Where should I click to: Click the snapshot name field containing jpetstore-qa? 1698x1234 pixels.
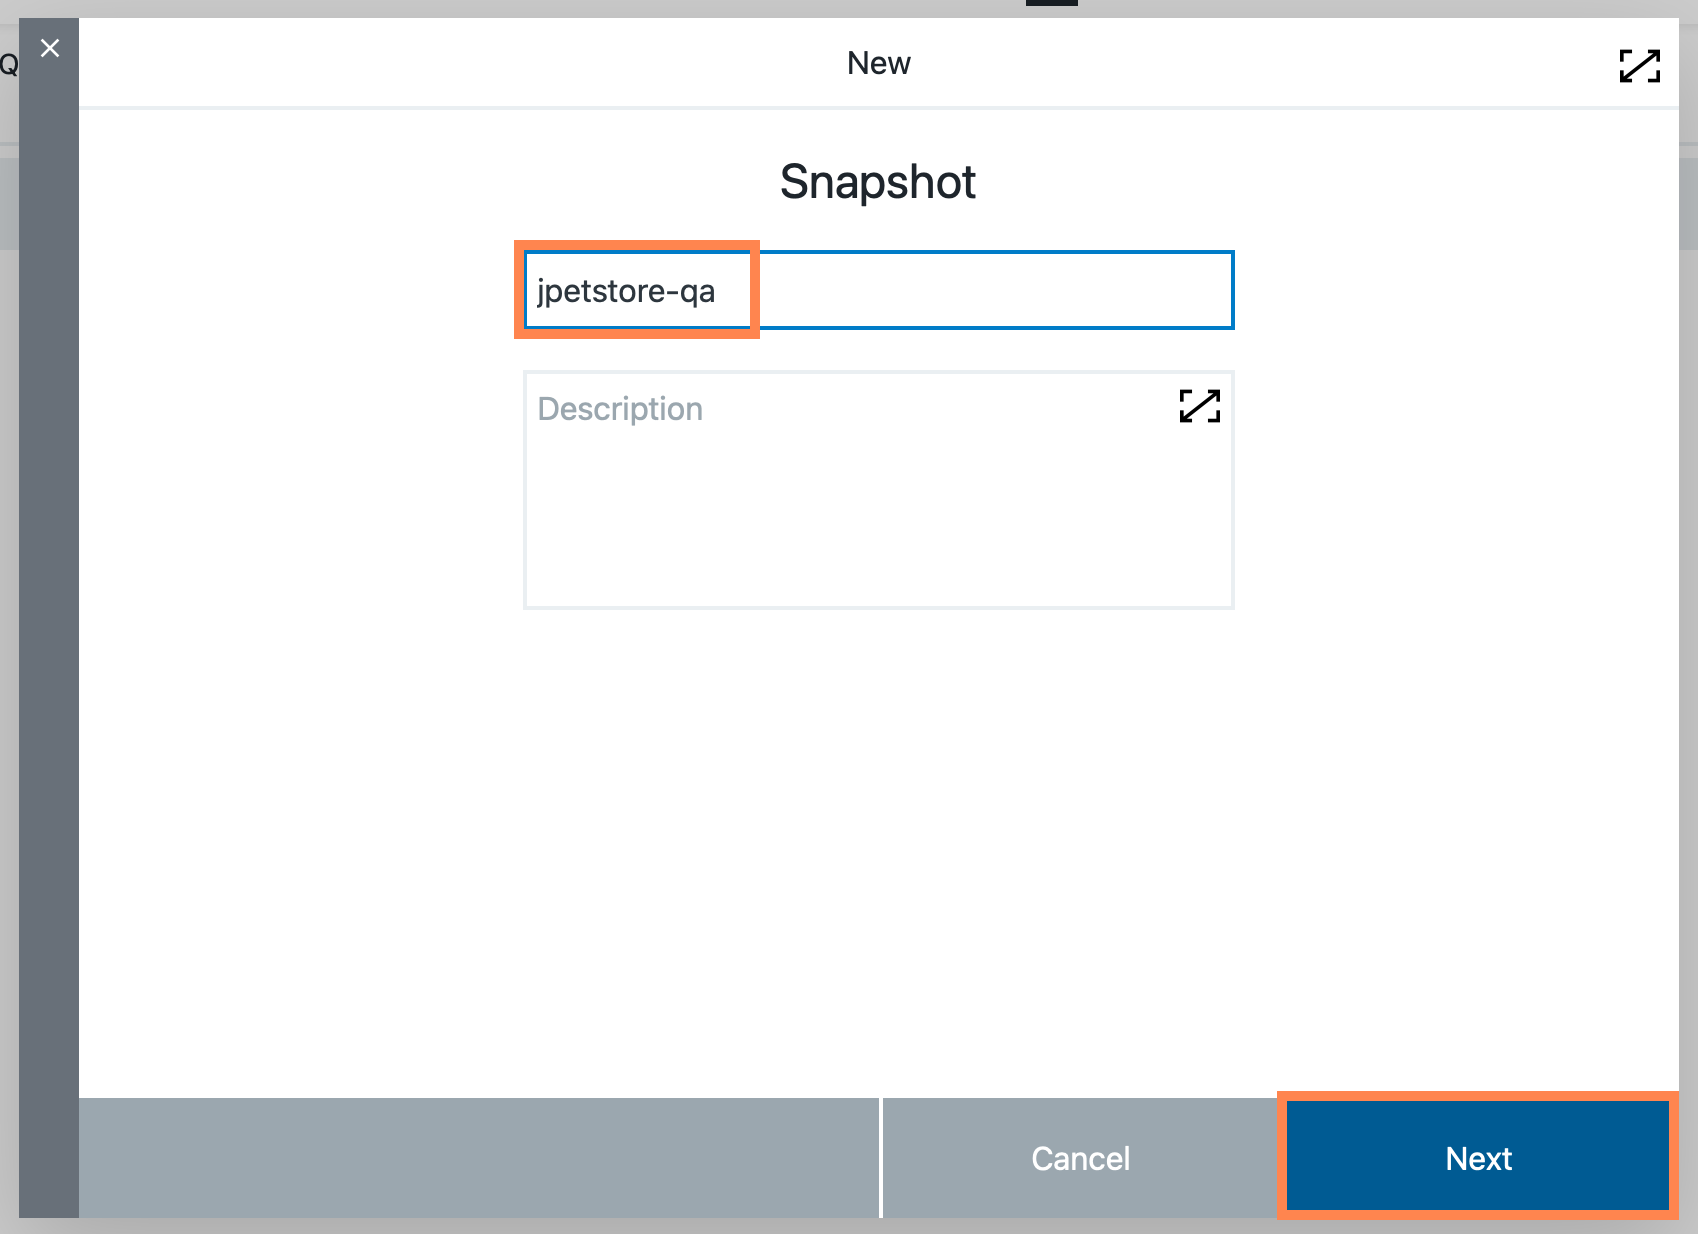click(879, 290)
